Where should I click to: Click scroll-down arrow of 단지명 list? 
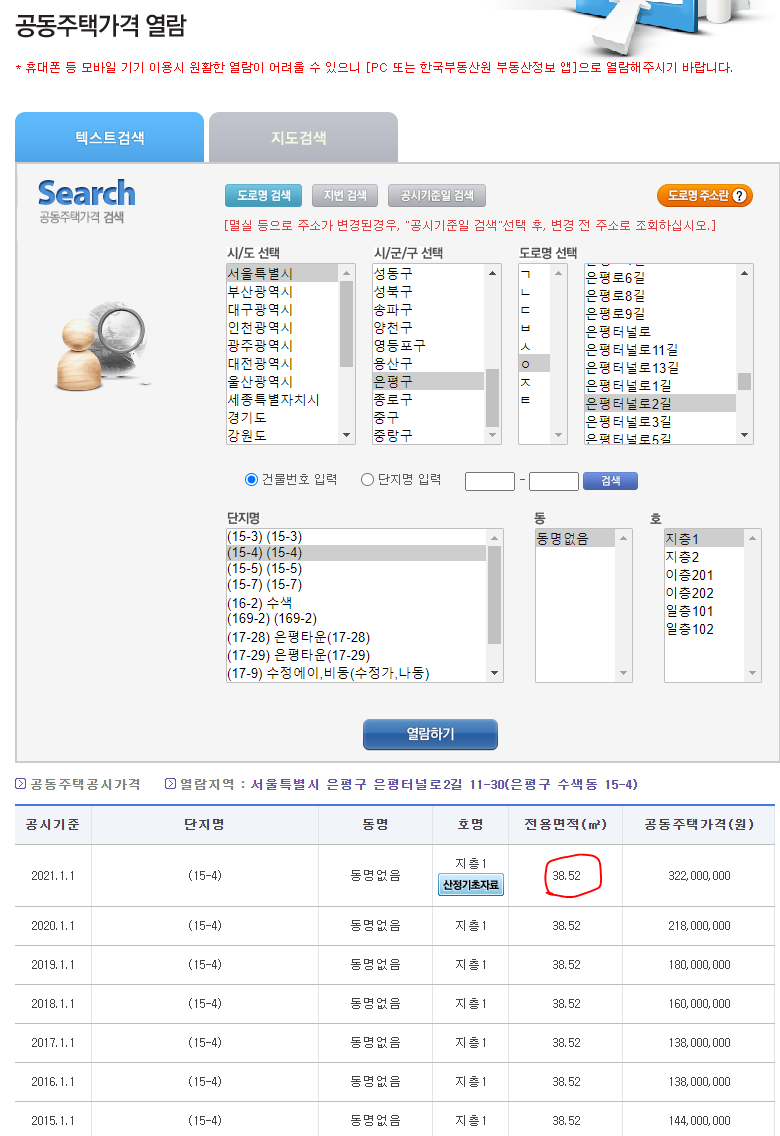click(495, 673)
